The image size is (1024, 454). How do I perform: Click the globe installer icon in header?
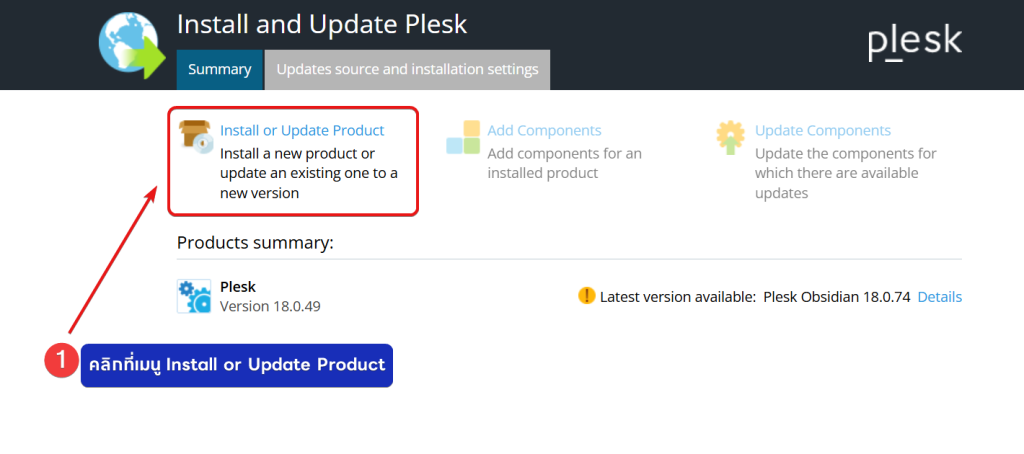[x=132, y=44]
